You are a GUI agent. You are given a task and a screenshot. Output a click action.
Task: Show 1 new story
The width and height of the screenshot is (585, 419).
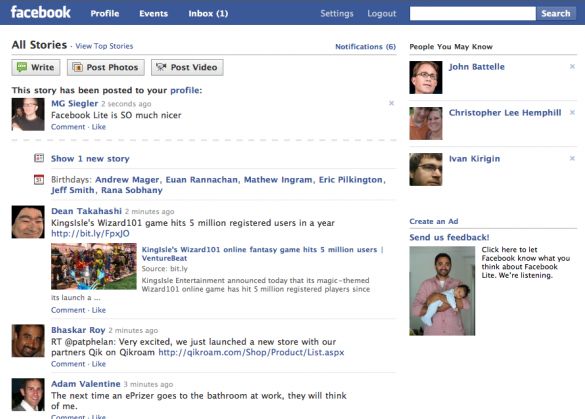click(x=90, y=159)
